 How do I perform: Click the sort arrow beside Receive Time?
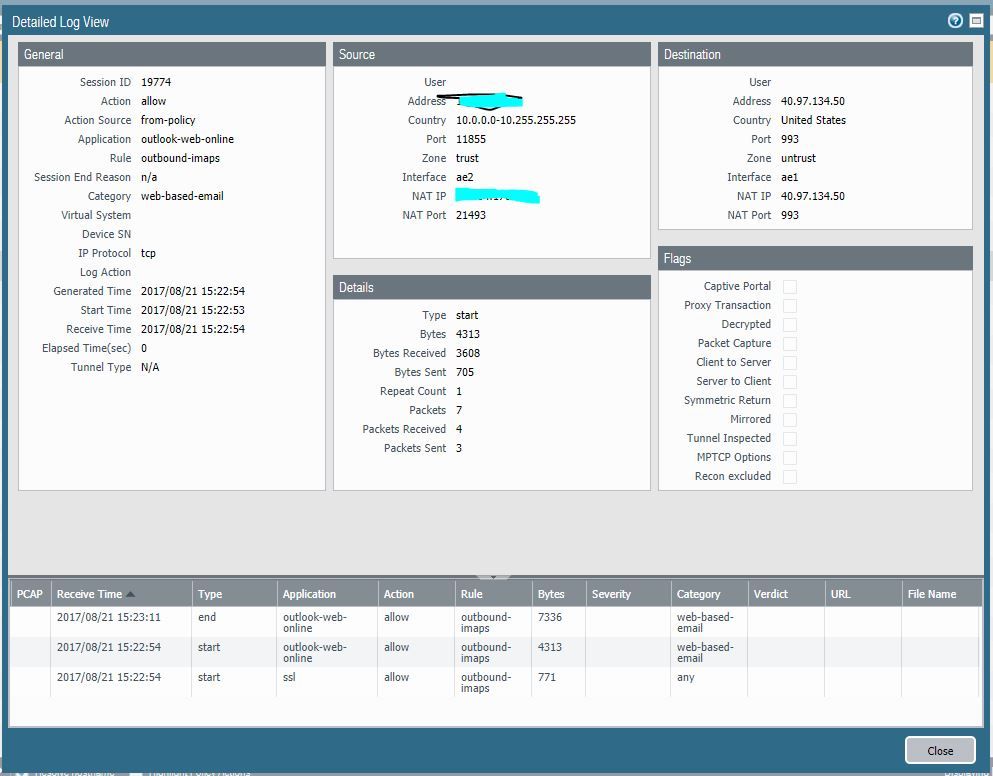tap(130, 594)
